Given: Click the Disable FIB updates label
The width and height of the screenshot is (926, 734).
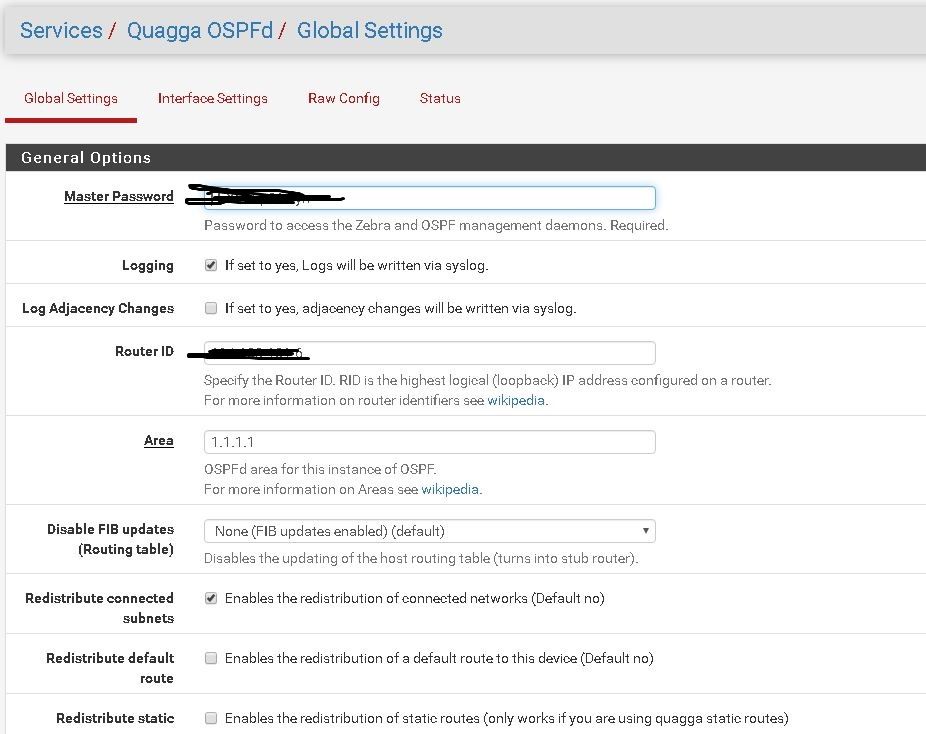Looking at the screenshot, I should [x=110, y=539].
